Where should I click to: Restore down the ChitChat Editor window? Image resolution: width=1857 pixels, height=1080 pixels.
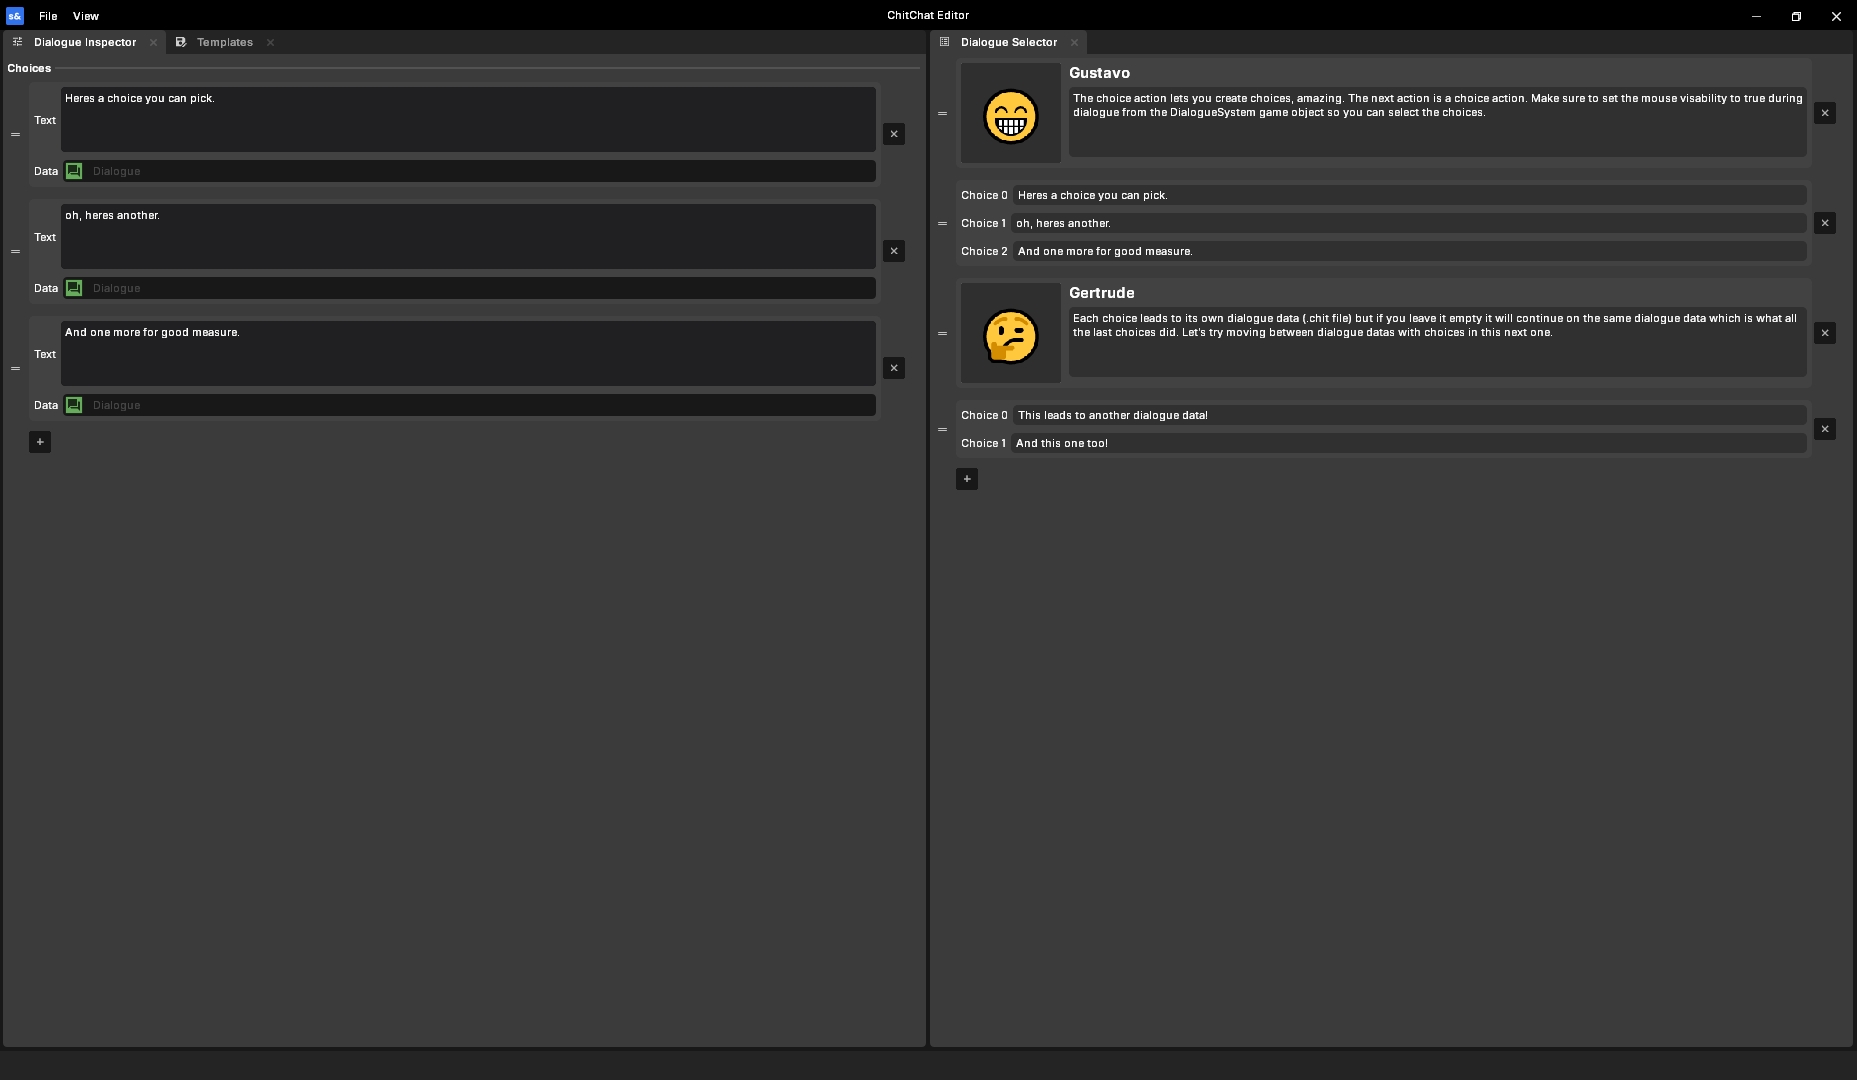click(1796, 16)
